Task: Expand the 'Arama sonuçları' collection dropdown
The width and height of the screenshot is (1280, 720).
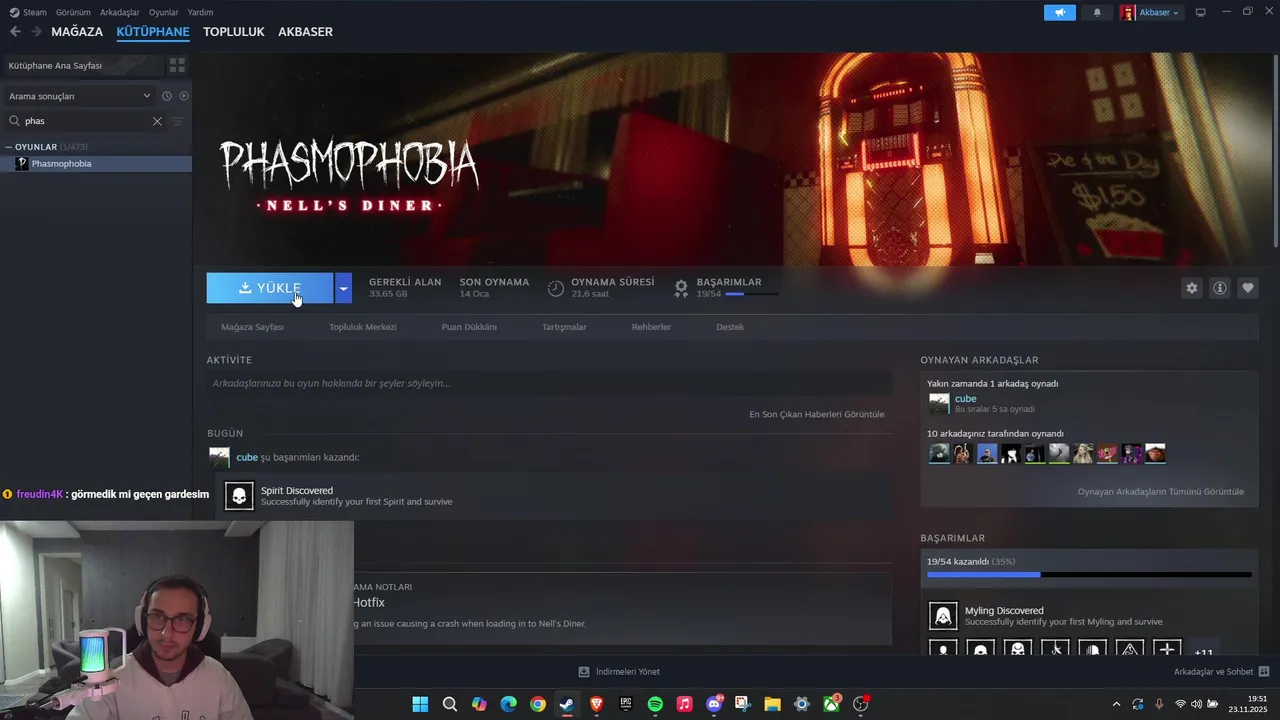Action: (80, 96)
